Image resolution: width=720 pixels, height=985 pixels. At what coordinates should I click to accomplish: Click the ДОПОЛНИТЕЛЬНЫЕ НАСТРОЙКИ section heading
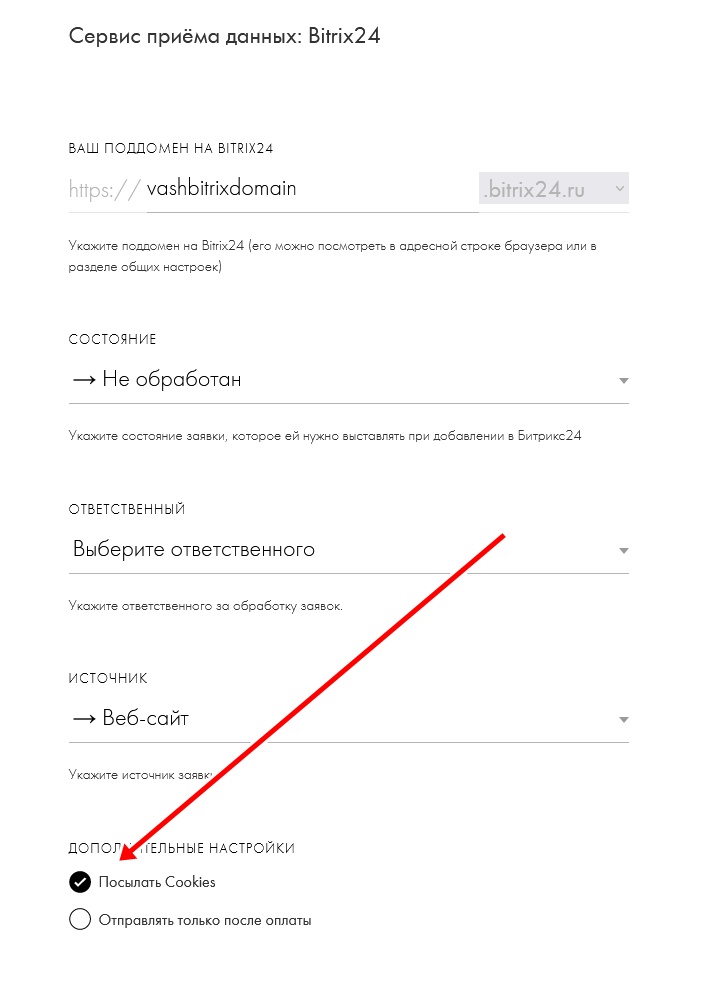pos(182,848)
